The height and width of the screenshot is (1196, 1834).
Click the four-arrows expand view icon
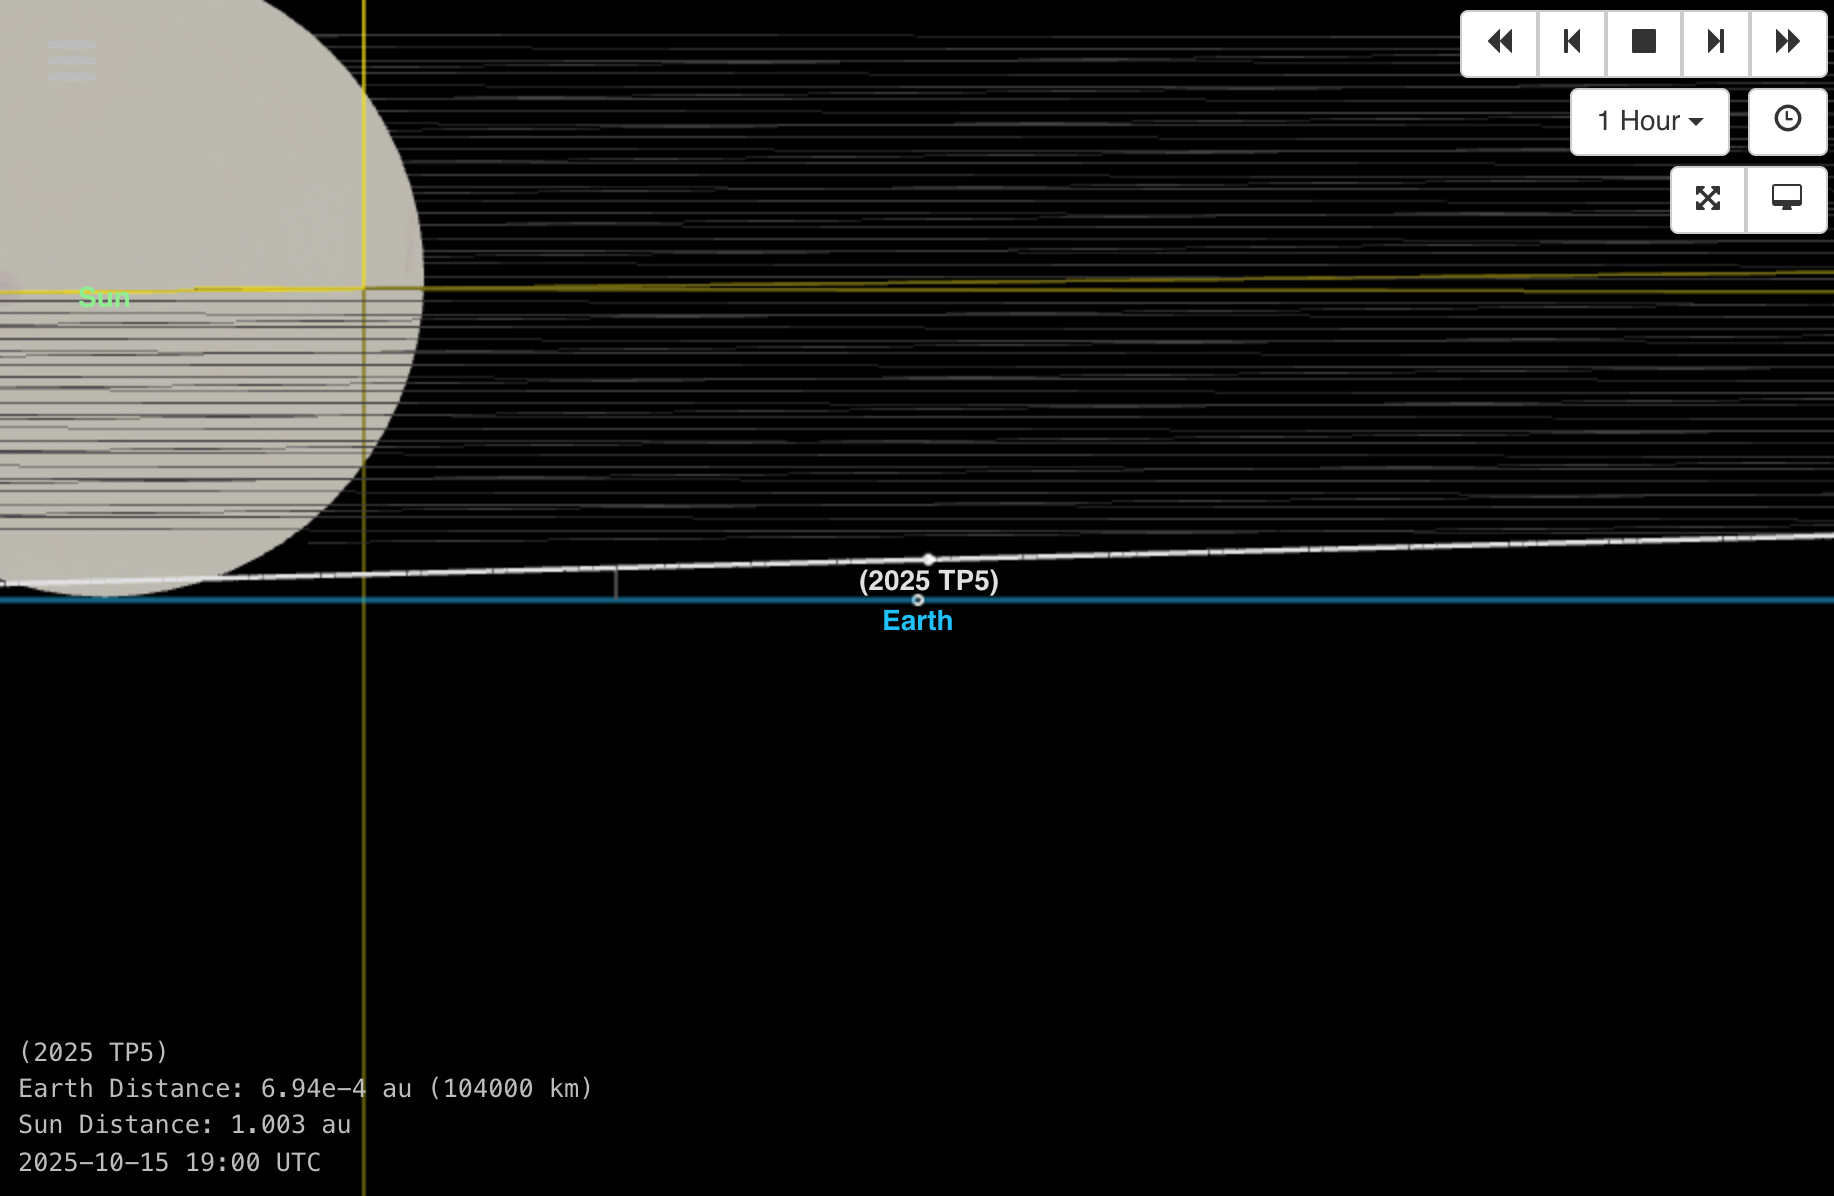pyautogui.click(x=1708, y=199)
